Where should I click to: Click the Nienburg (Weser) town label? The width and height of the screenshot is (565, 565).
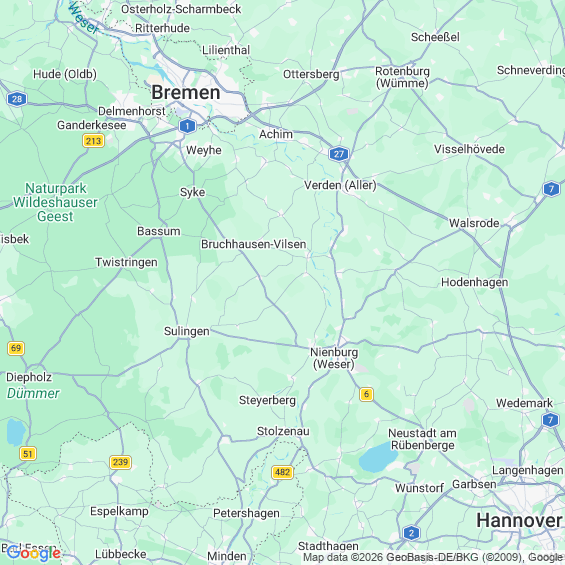(334, 358)
